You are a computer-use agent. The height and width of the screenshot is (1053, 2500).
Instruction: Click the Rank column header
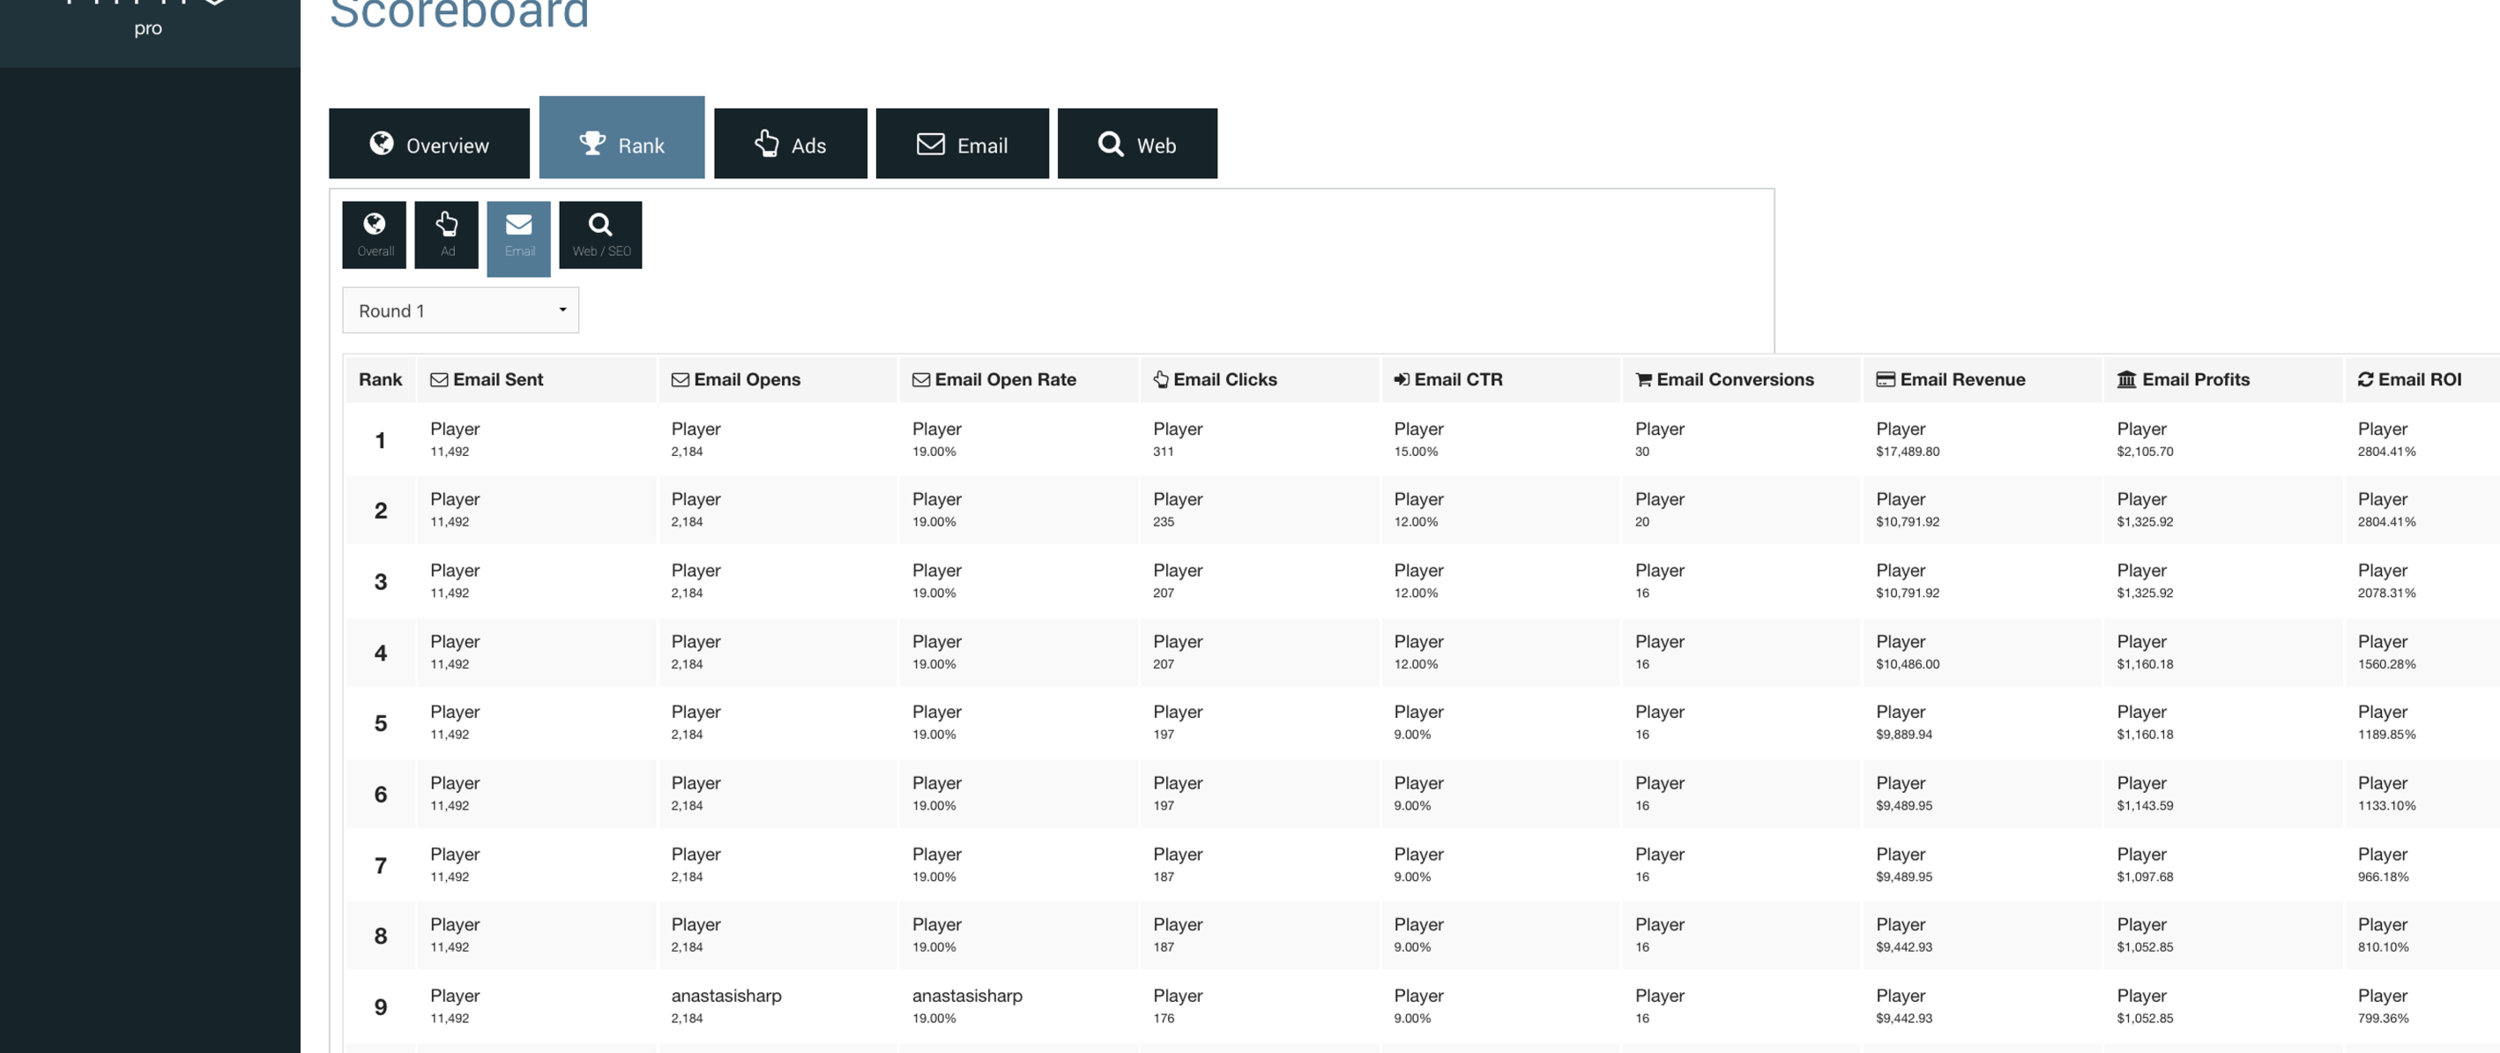[380, 379]
